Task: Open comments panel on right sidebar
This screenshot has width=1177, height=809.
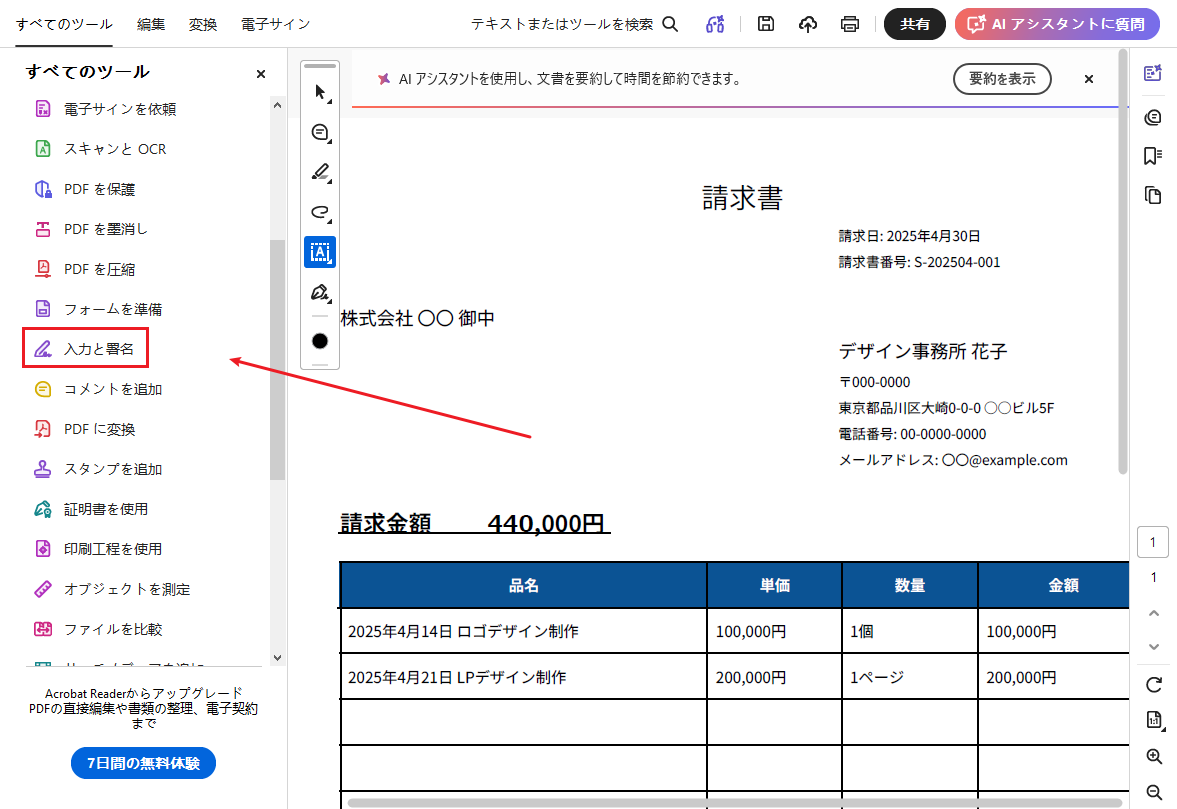Action: [1153, 117]
